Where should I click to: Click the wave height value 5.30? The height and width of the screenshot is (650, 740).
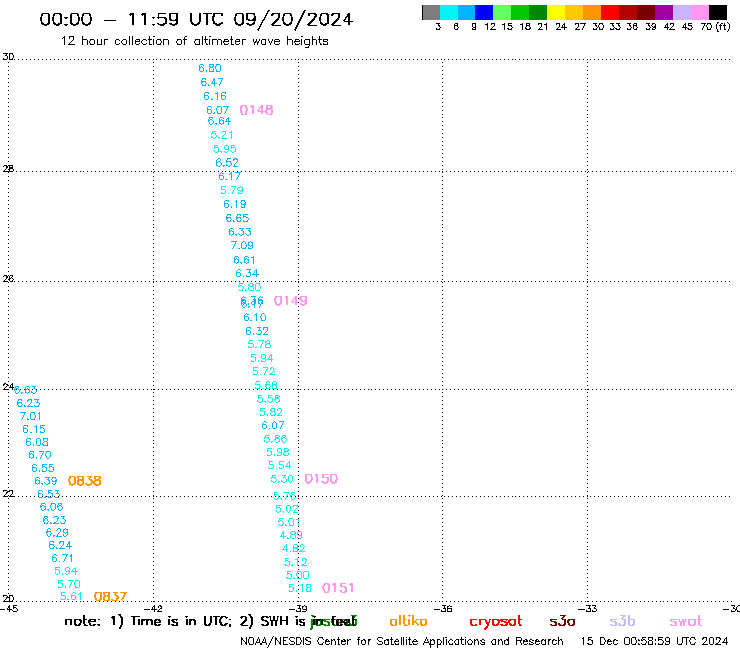(282, 479)
